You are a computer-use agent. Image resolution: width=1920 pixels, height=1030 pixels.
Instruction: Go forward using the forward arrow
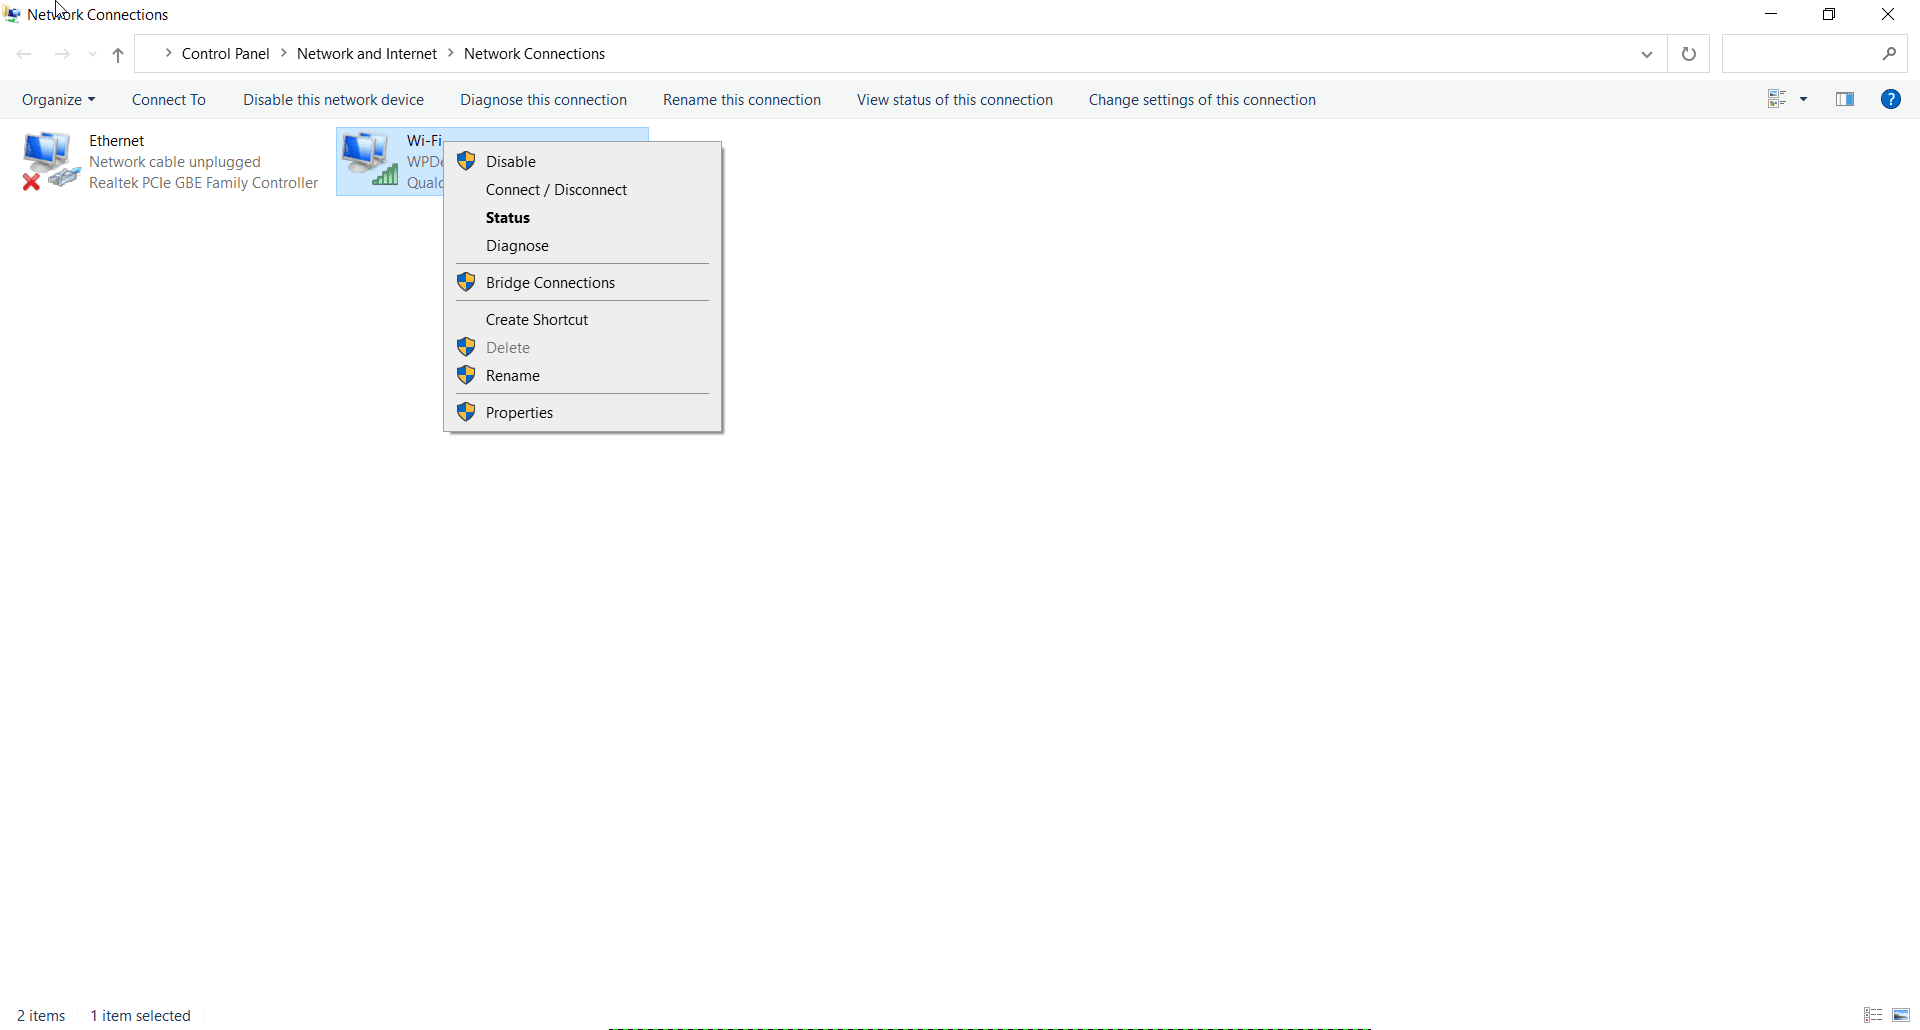(x=62, y=54)
